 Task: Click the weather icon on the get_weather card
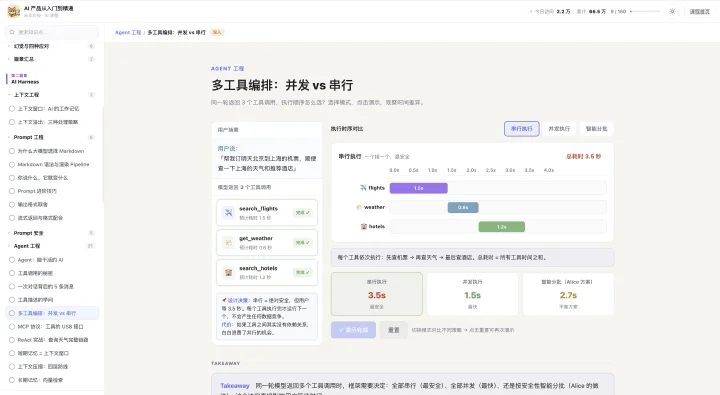228,243
